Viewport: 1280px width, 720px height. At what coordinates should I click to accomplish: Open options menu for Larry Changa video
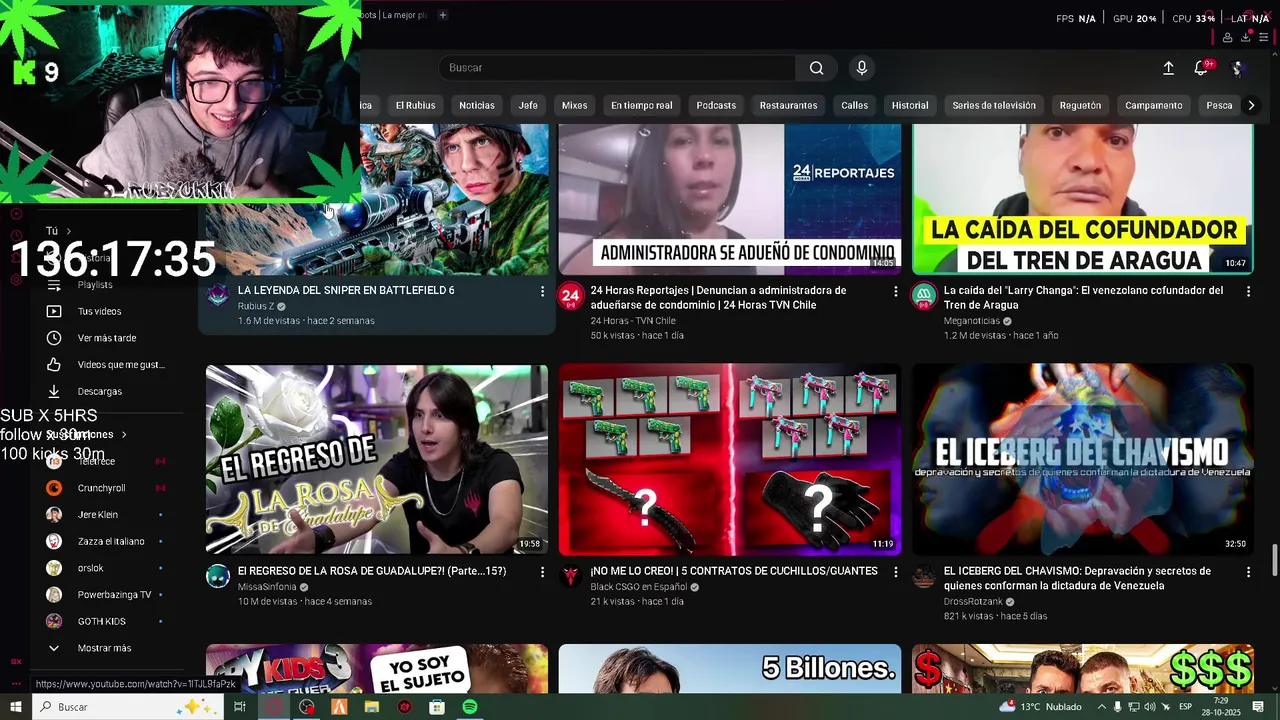[x=1248, y=291]
